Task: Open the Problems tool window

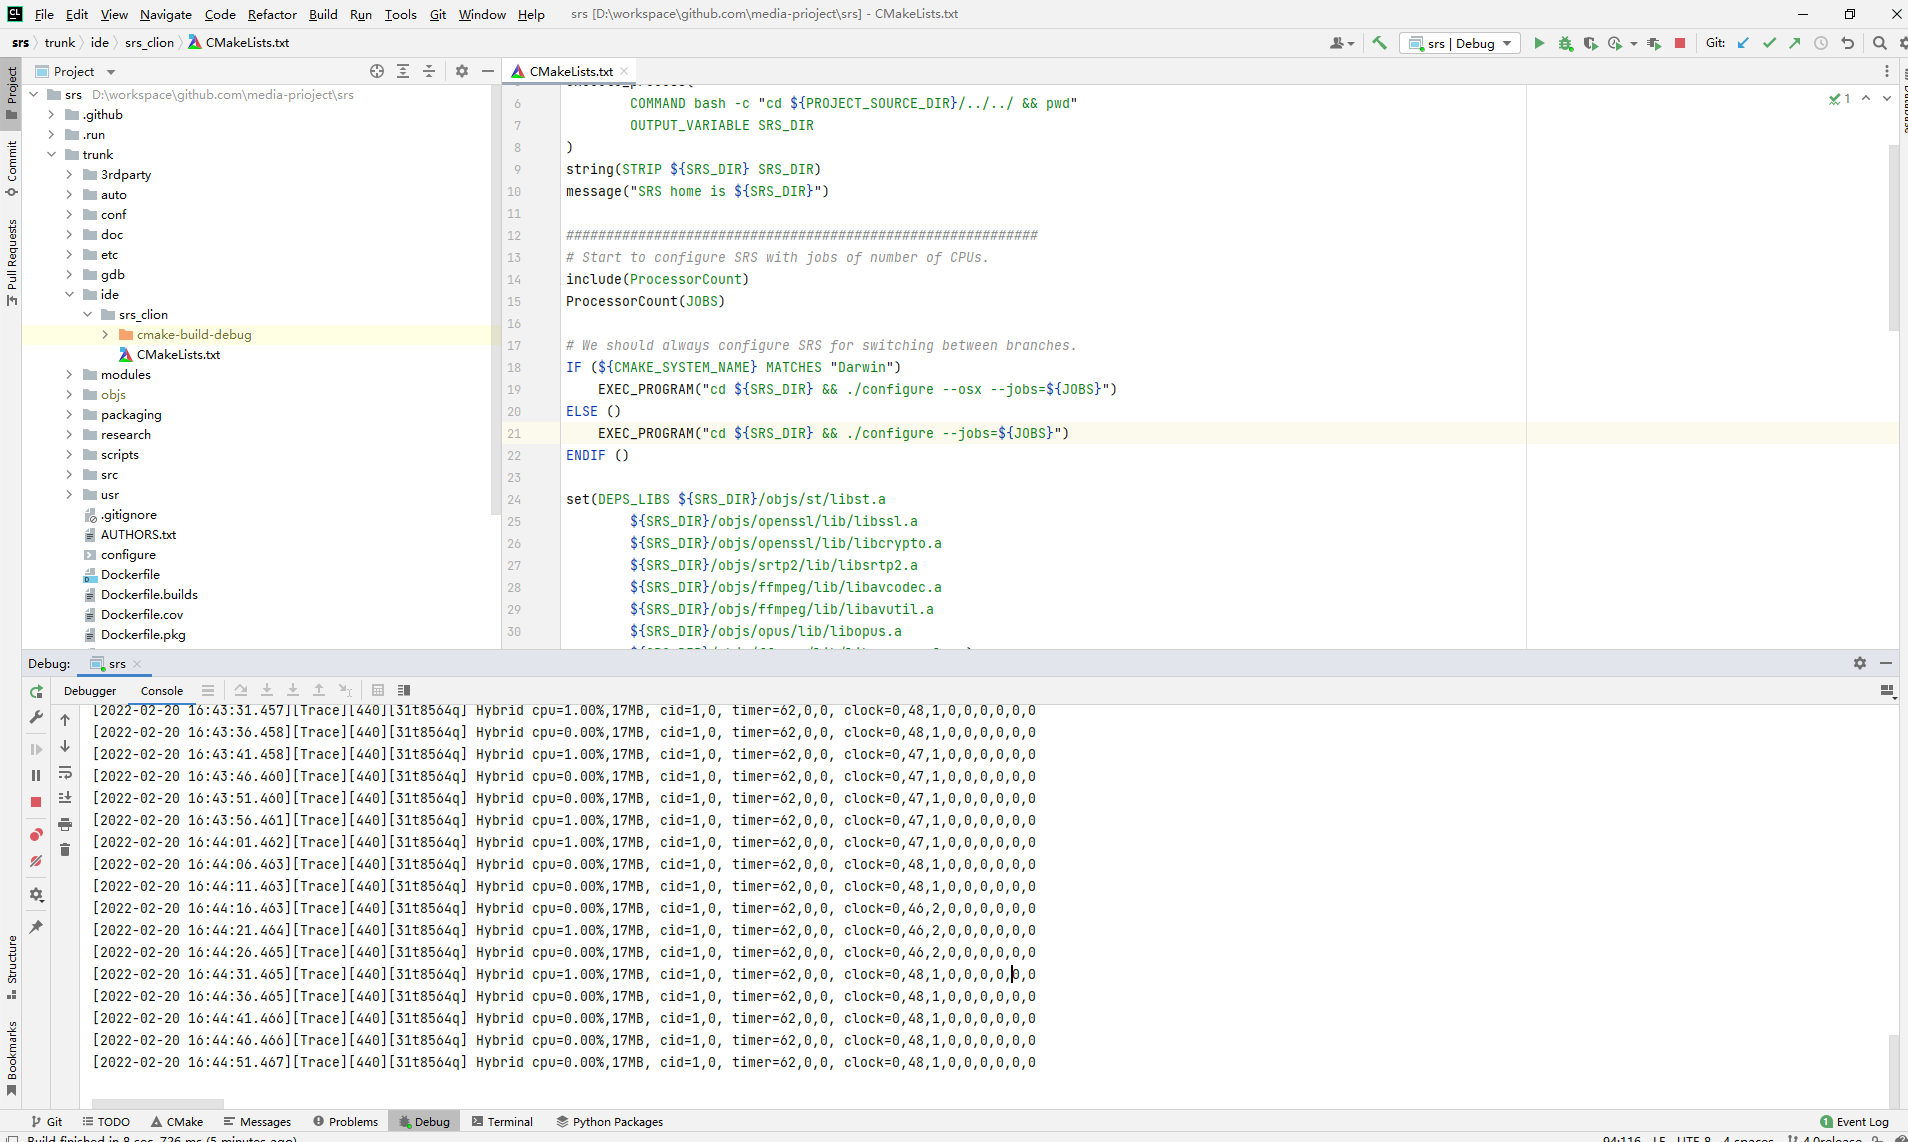Action: click(x=345, y=1122)
